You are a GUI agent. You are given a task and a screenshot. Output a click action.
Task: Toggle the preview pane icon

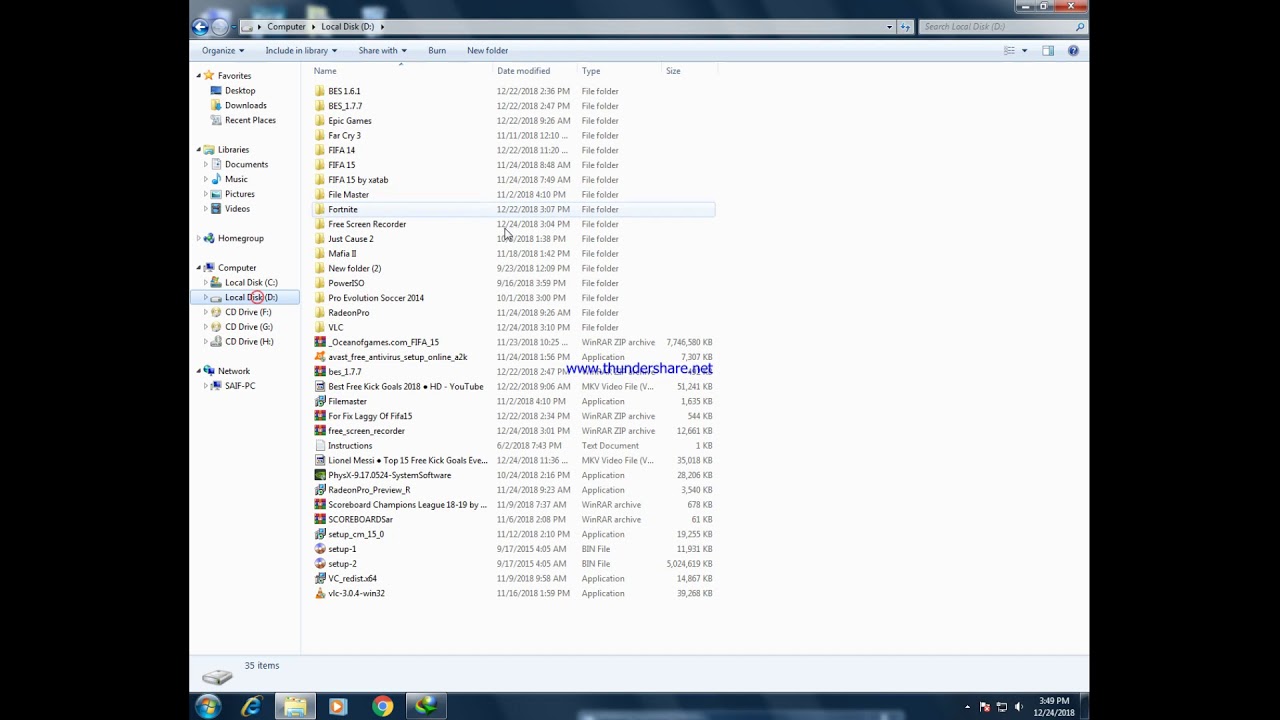(1048, 50)
